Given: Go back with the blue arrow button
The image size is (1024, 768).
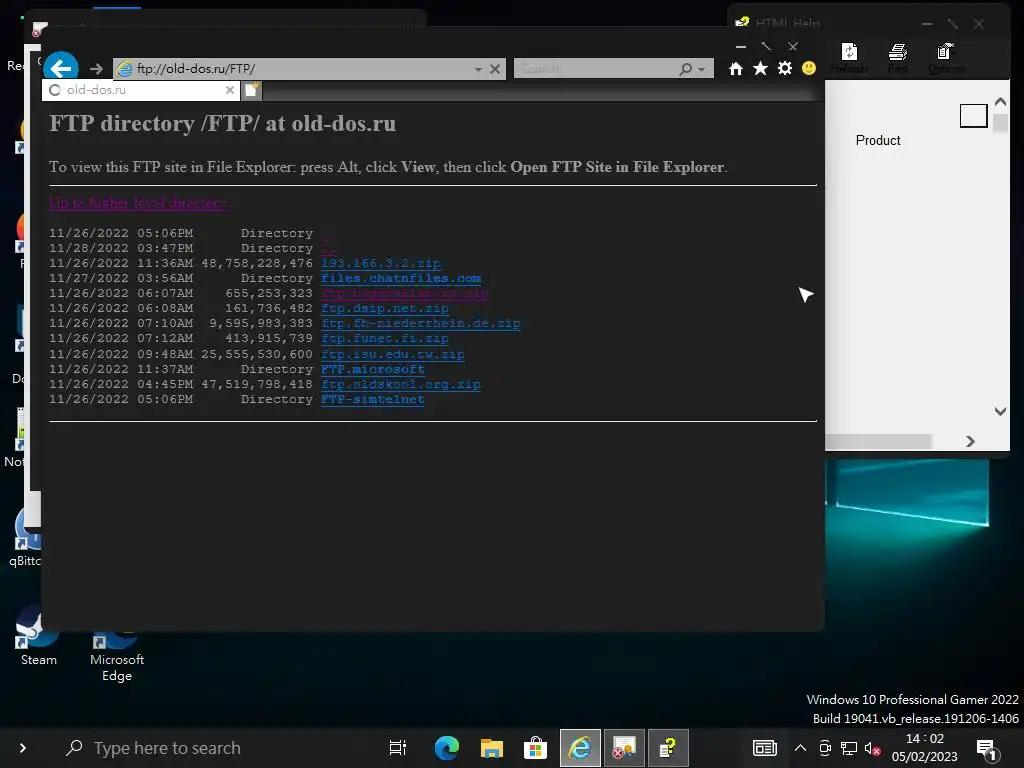Looking at the screenshot, I should click(61, 68).
